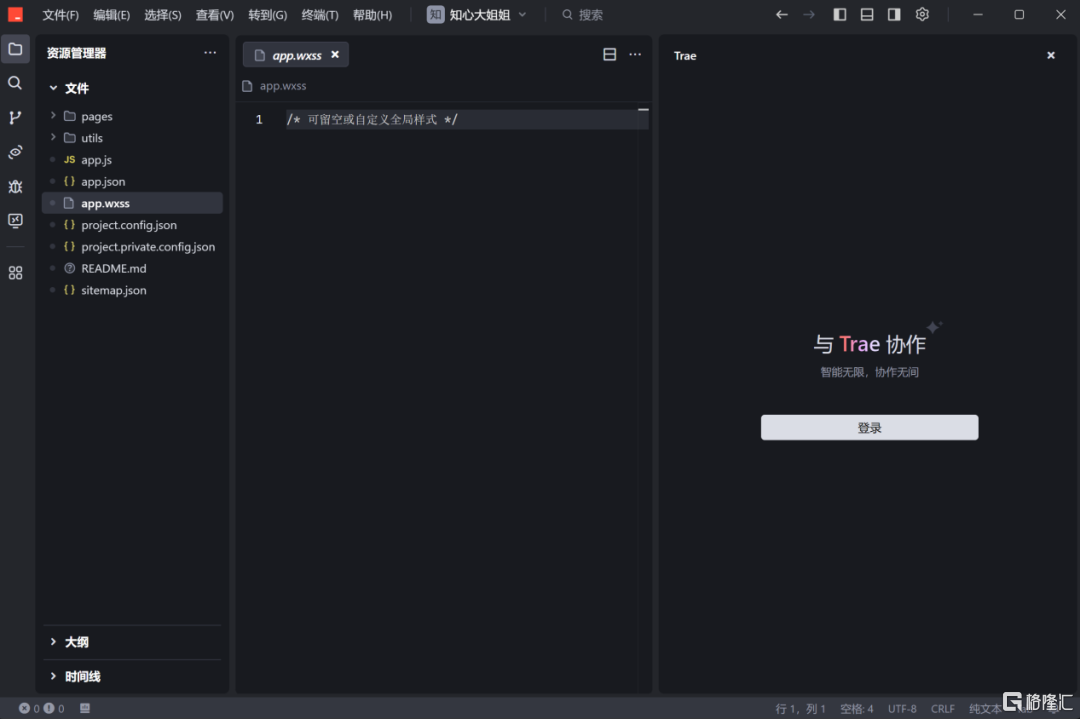
Task: Click the red Trae logo icon
Action: pos(15,14)
